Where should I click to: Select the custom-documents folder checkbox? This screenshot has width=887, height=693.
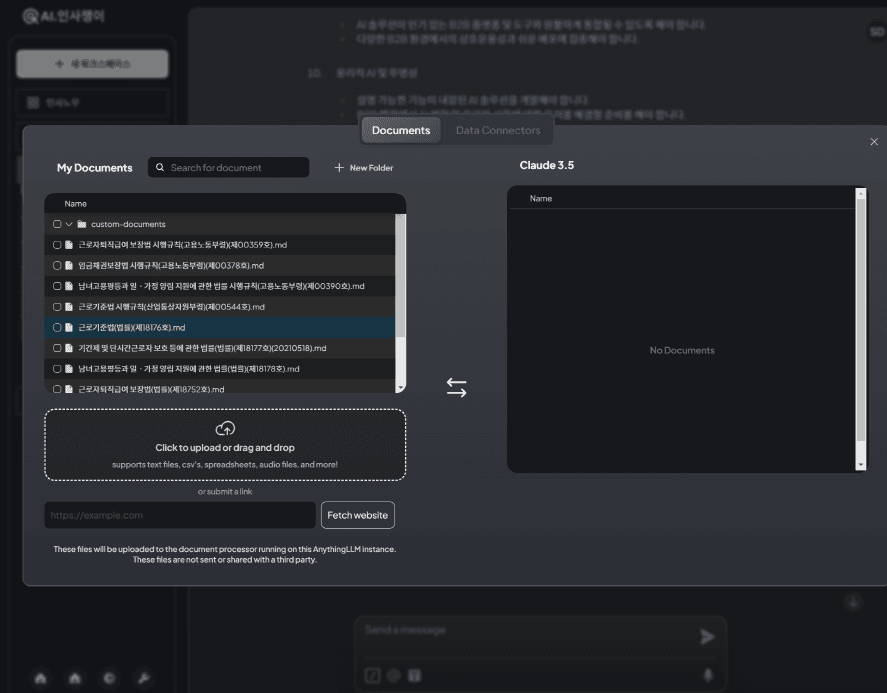tap(58, 223)
